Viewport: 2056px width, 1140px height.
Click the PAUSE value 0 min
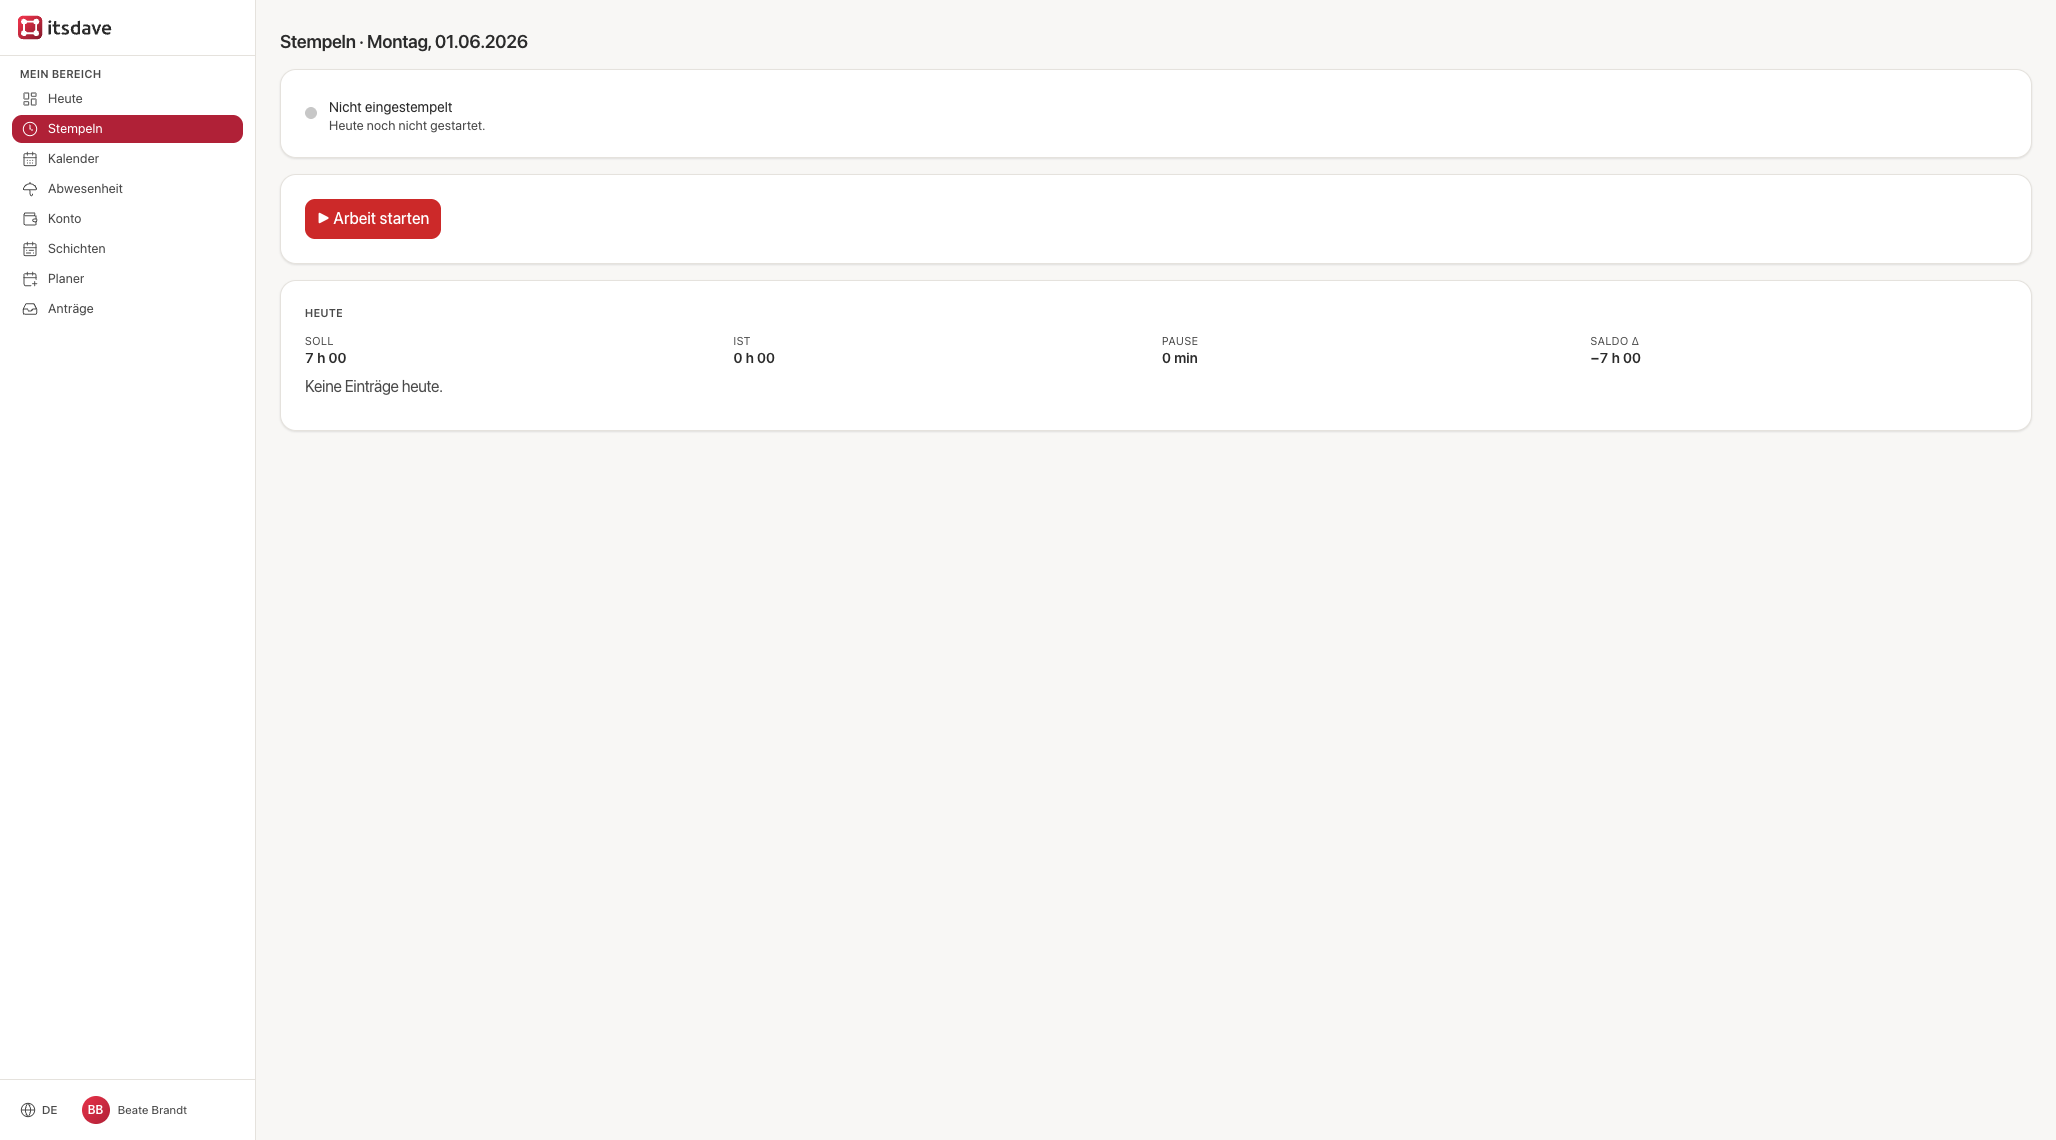point(1180,358)
